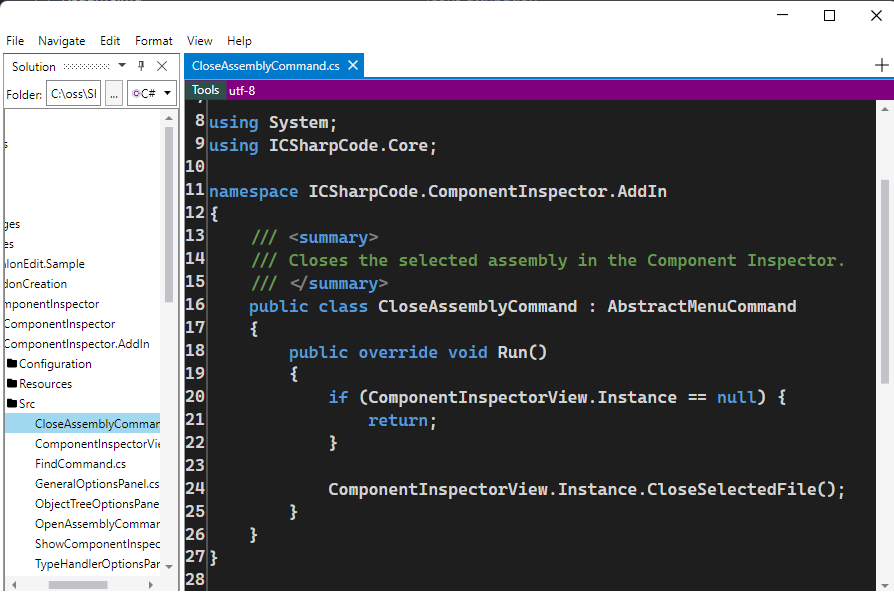Open ObjectTreeOptionsPanel file in tree
Image resolution: width=894 pixels, height=600 pixels.
(x=97, y=504)
